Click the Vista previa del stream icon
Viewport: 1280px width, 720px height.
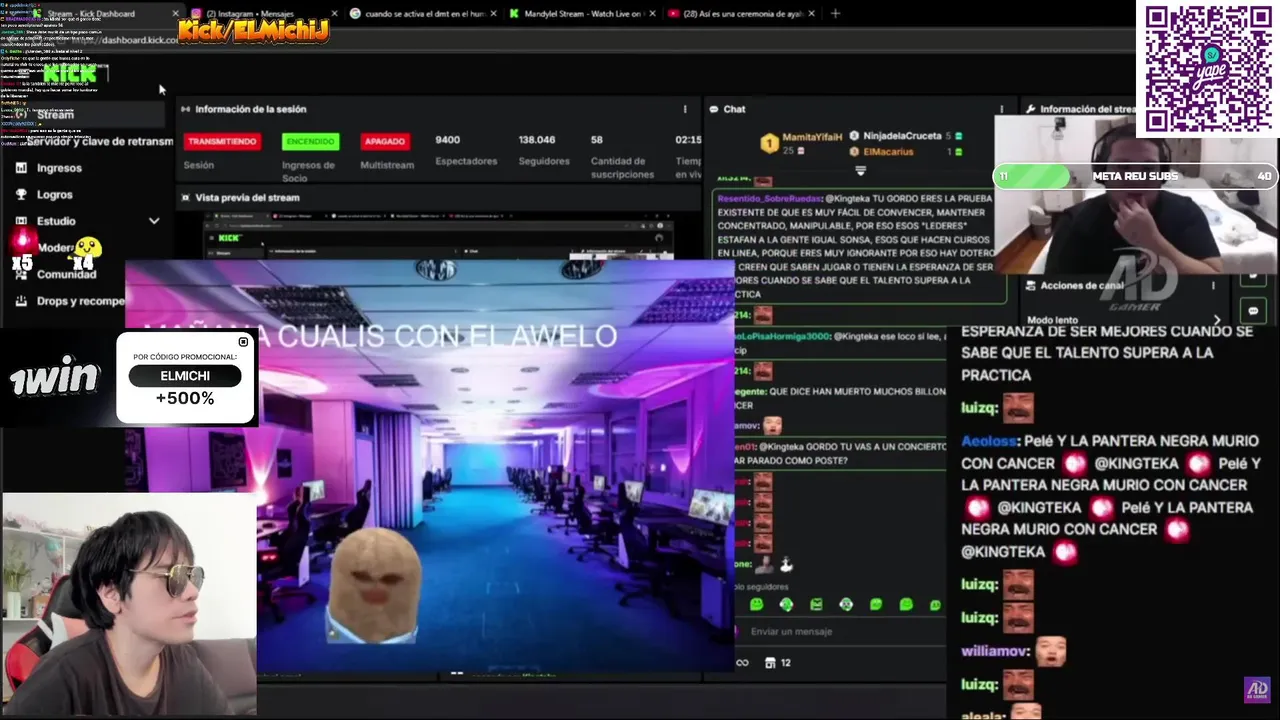point(185,198)
